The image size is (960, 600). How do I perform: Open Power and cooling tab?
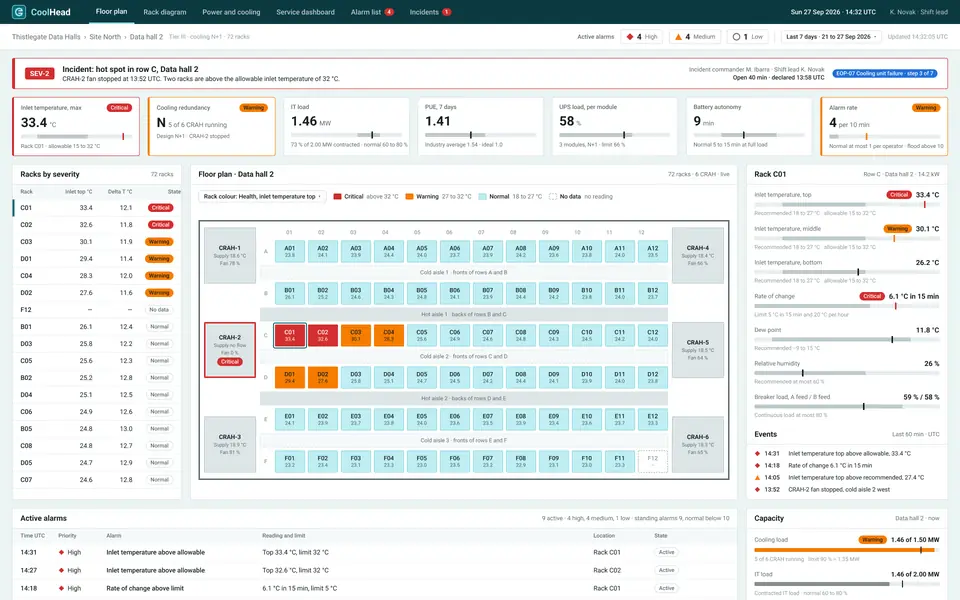click(231, 12)
